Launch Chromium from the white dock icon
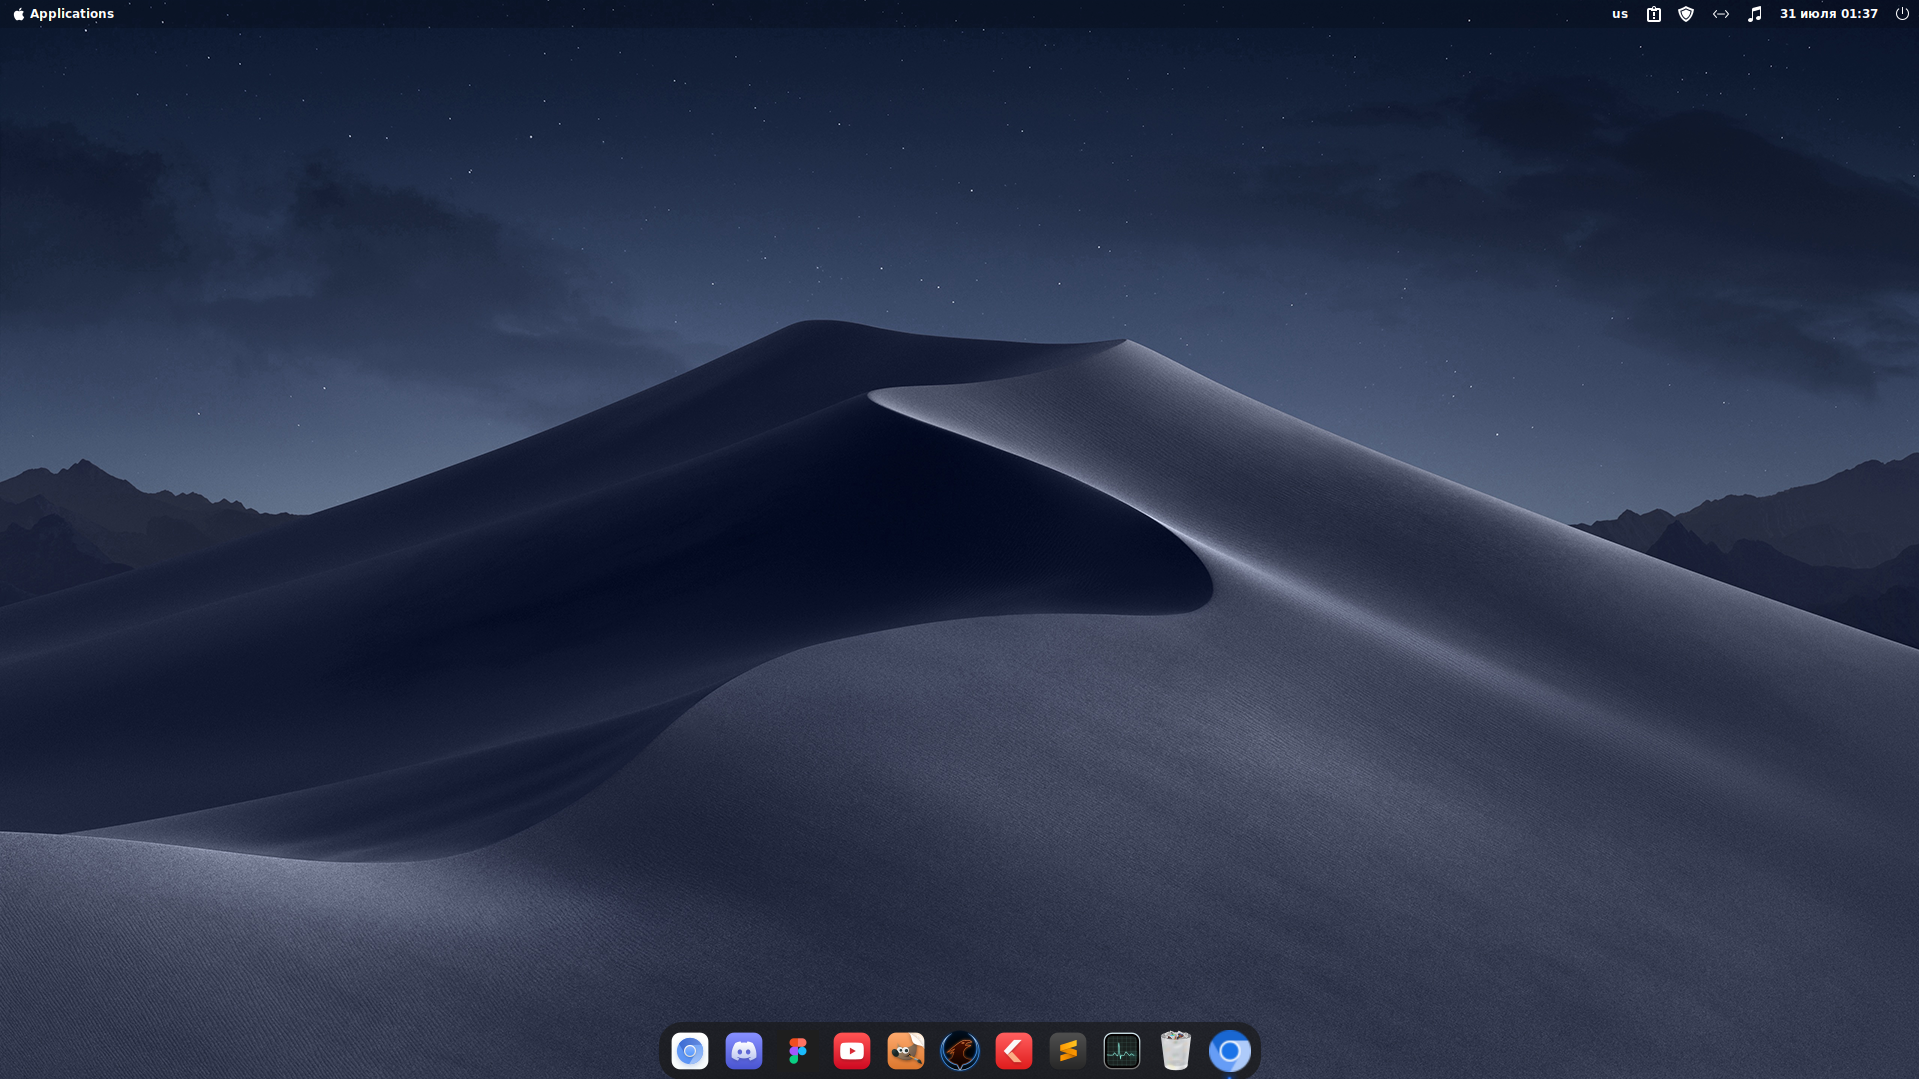This screenshot has height=1079, width=1919. point(690,1051)
